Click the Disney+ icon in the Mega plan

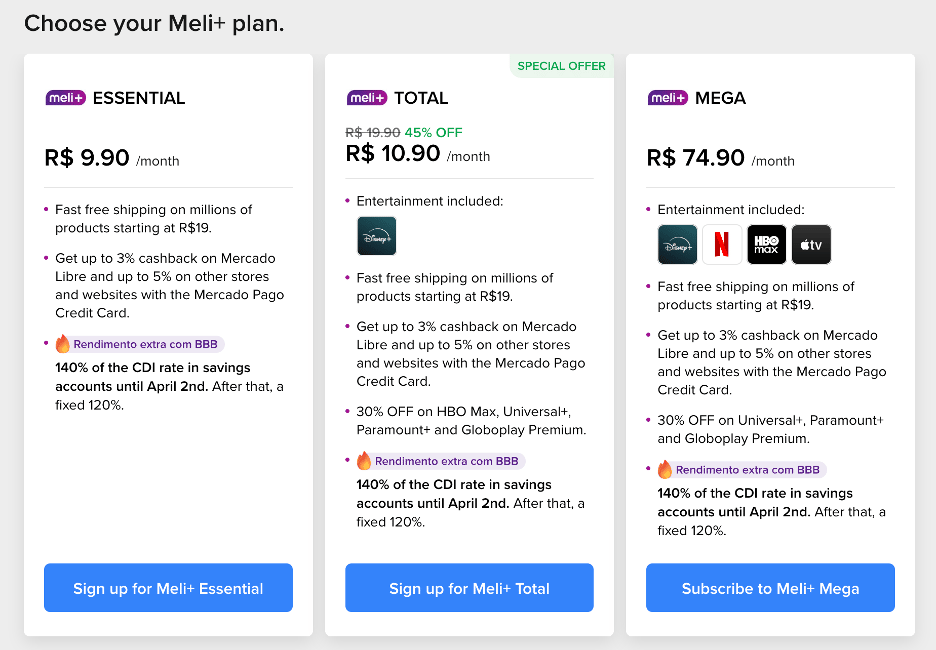pyautogui.click(x=678, y=244)
